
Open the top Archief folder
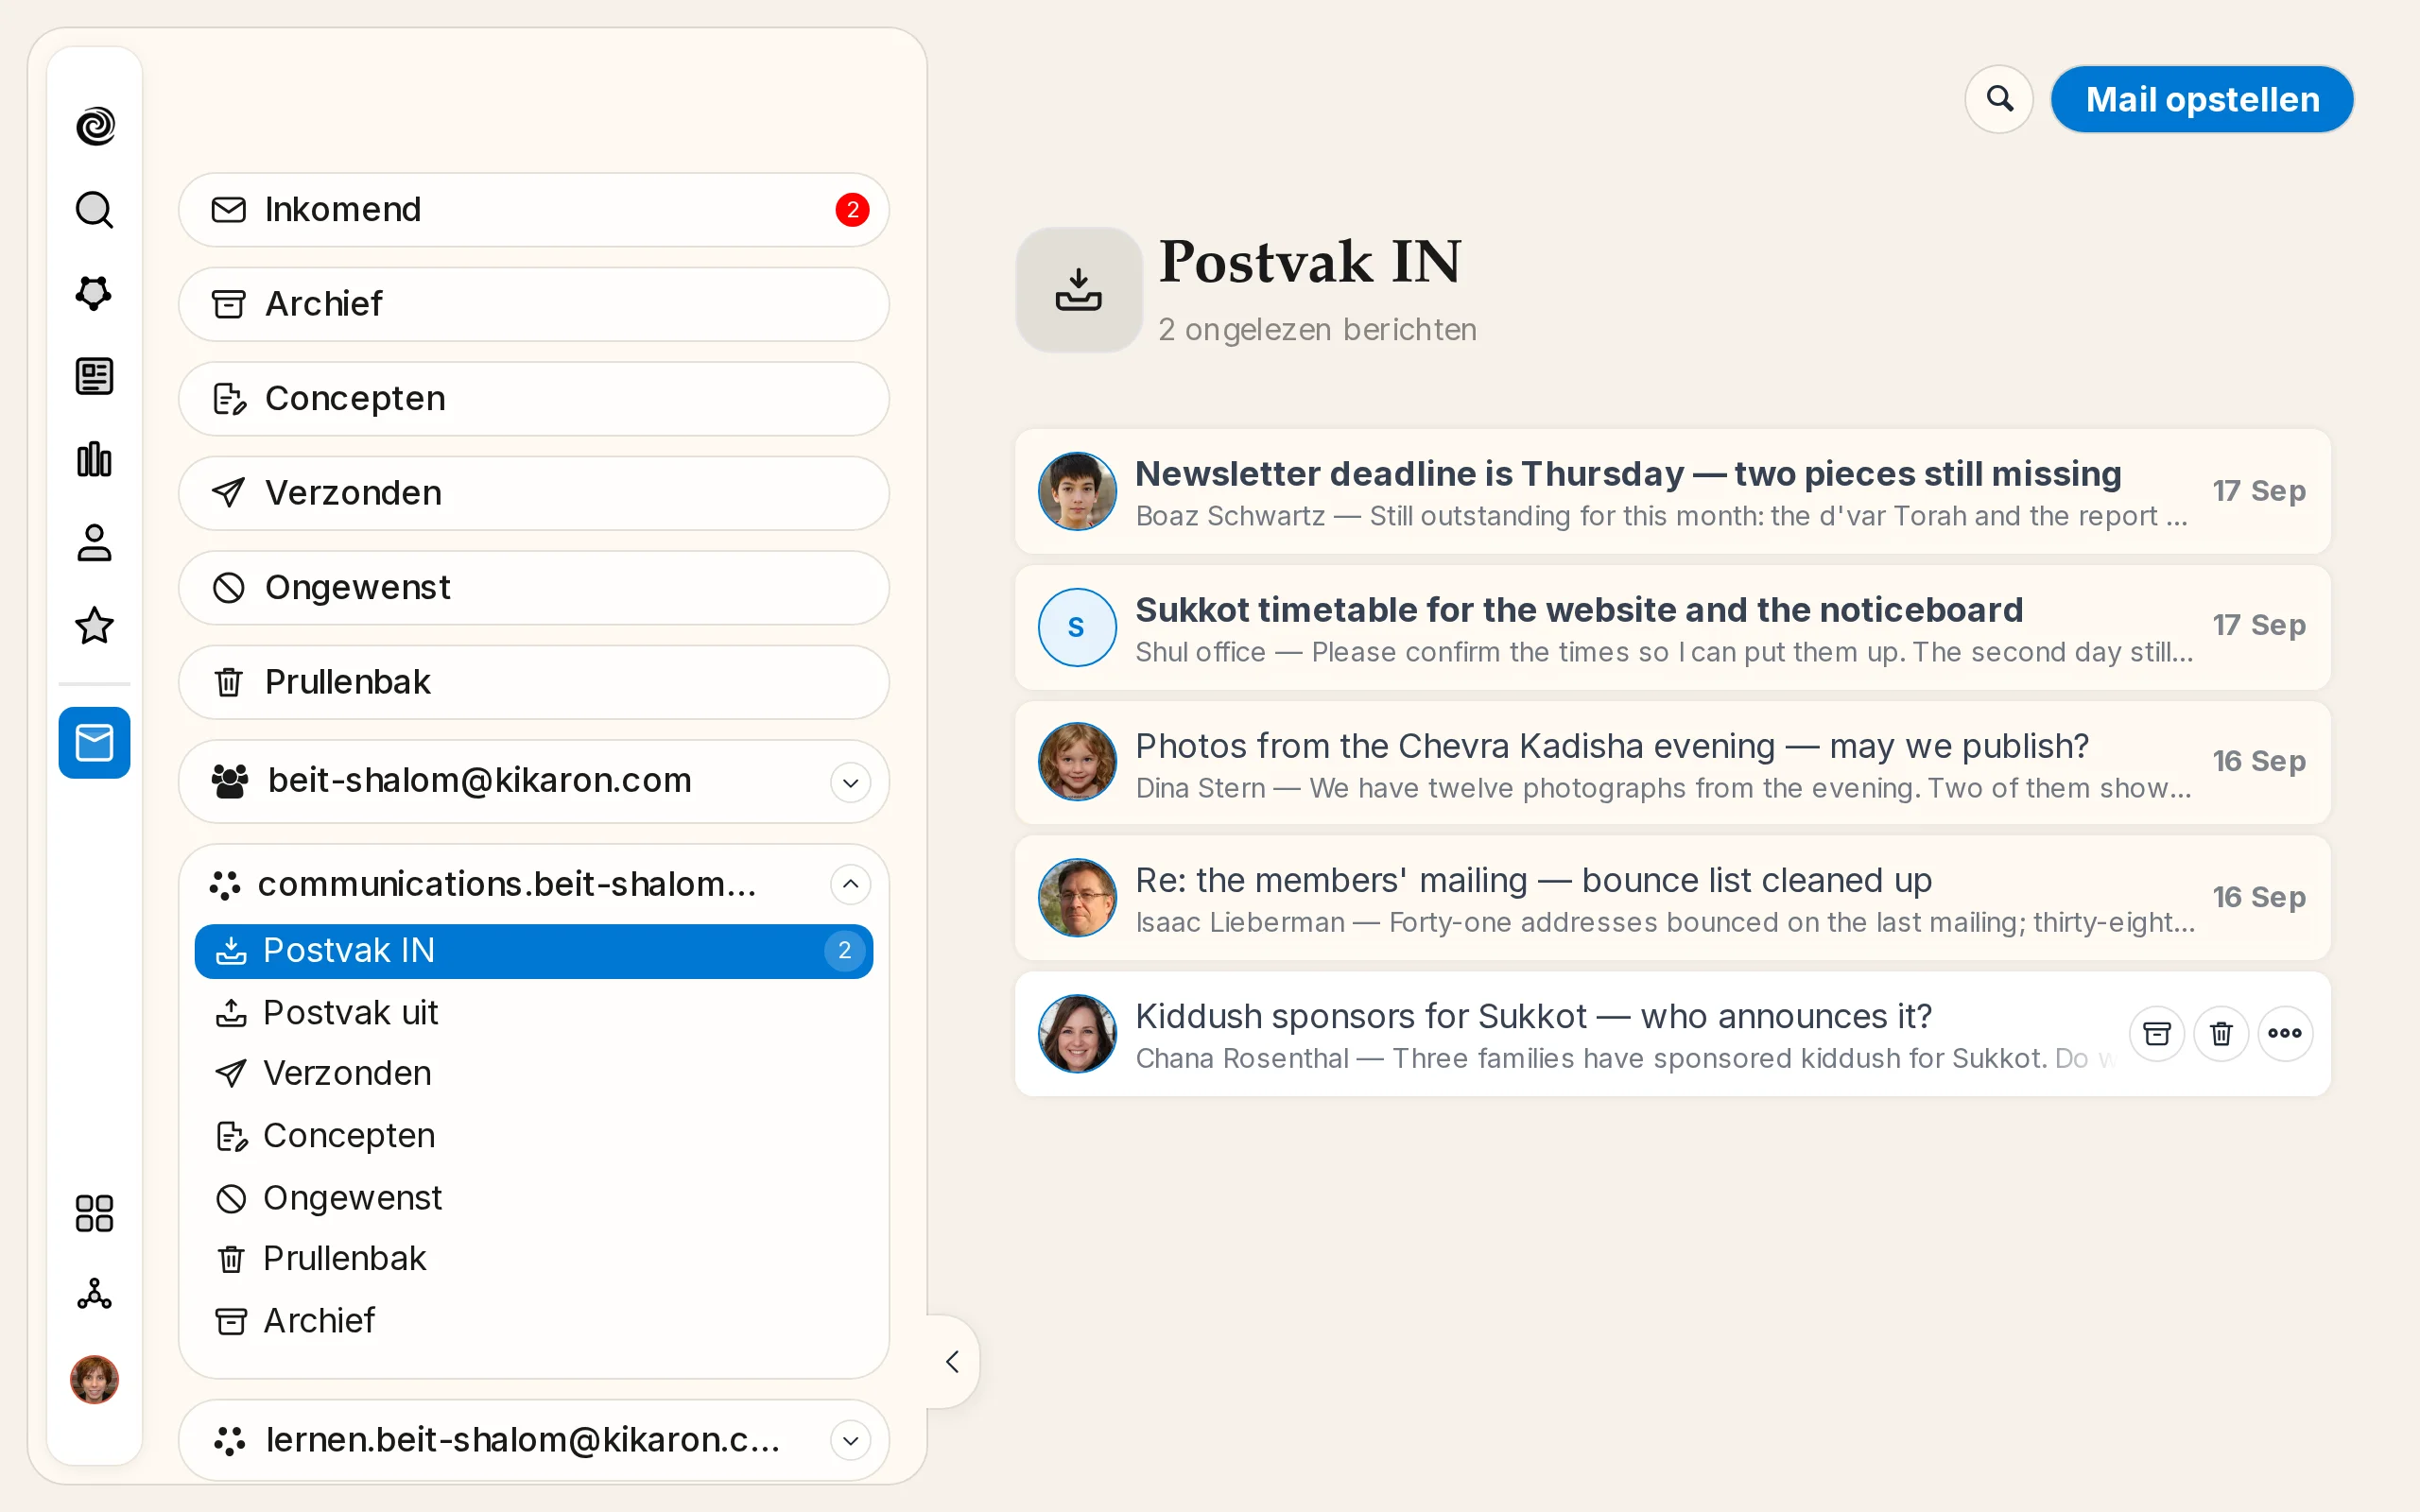tap(534, 304)
